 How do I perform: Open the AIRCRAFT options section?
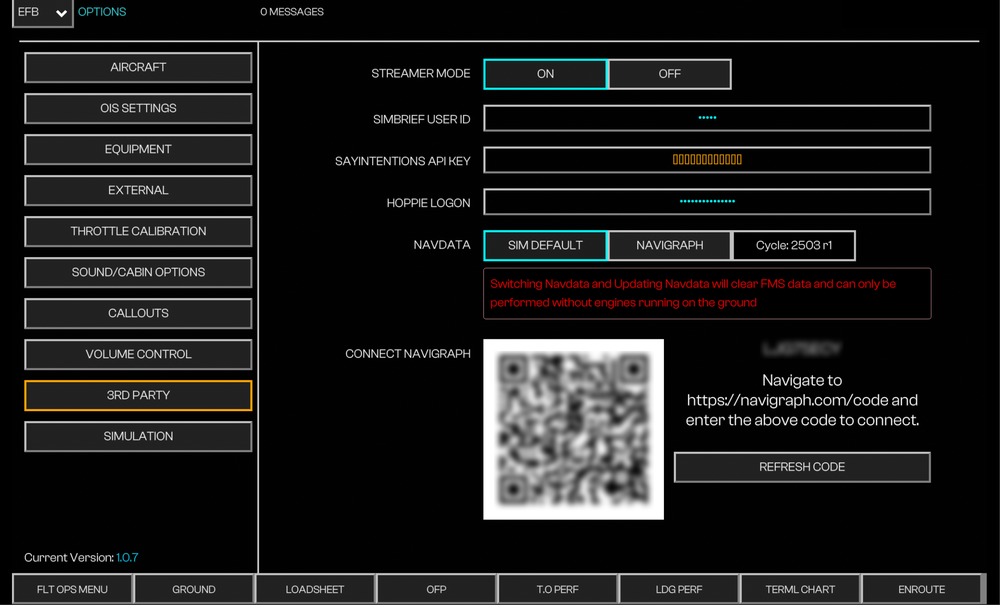point(138,67)
